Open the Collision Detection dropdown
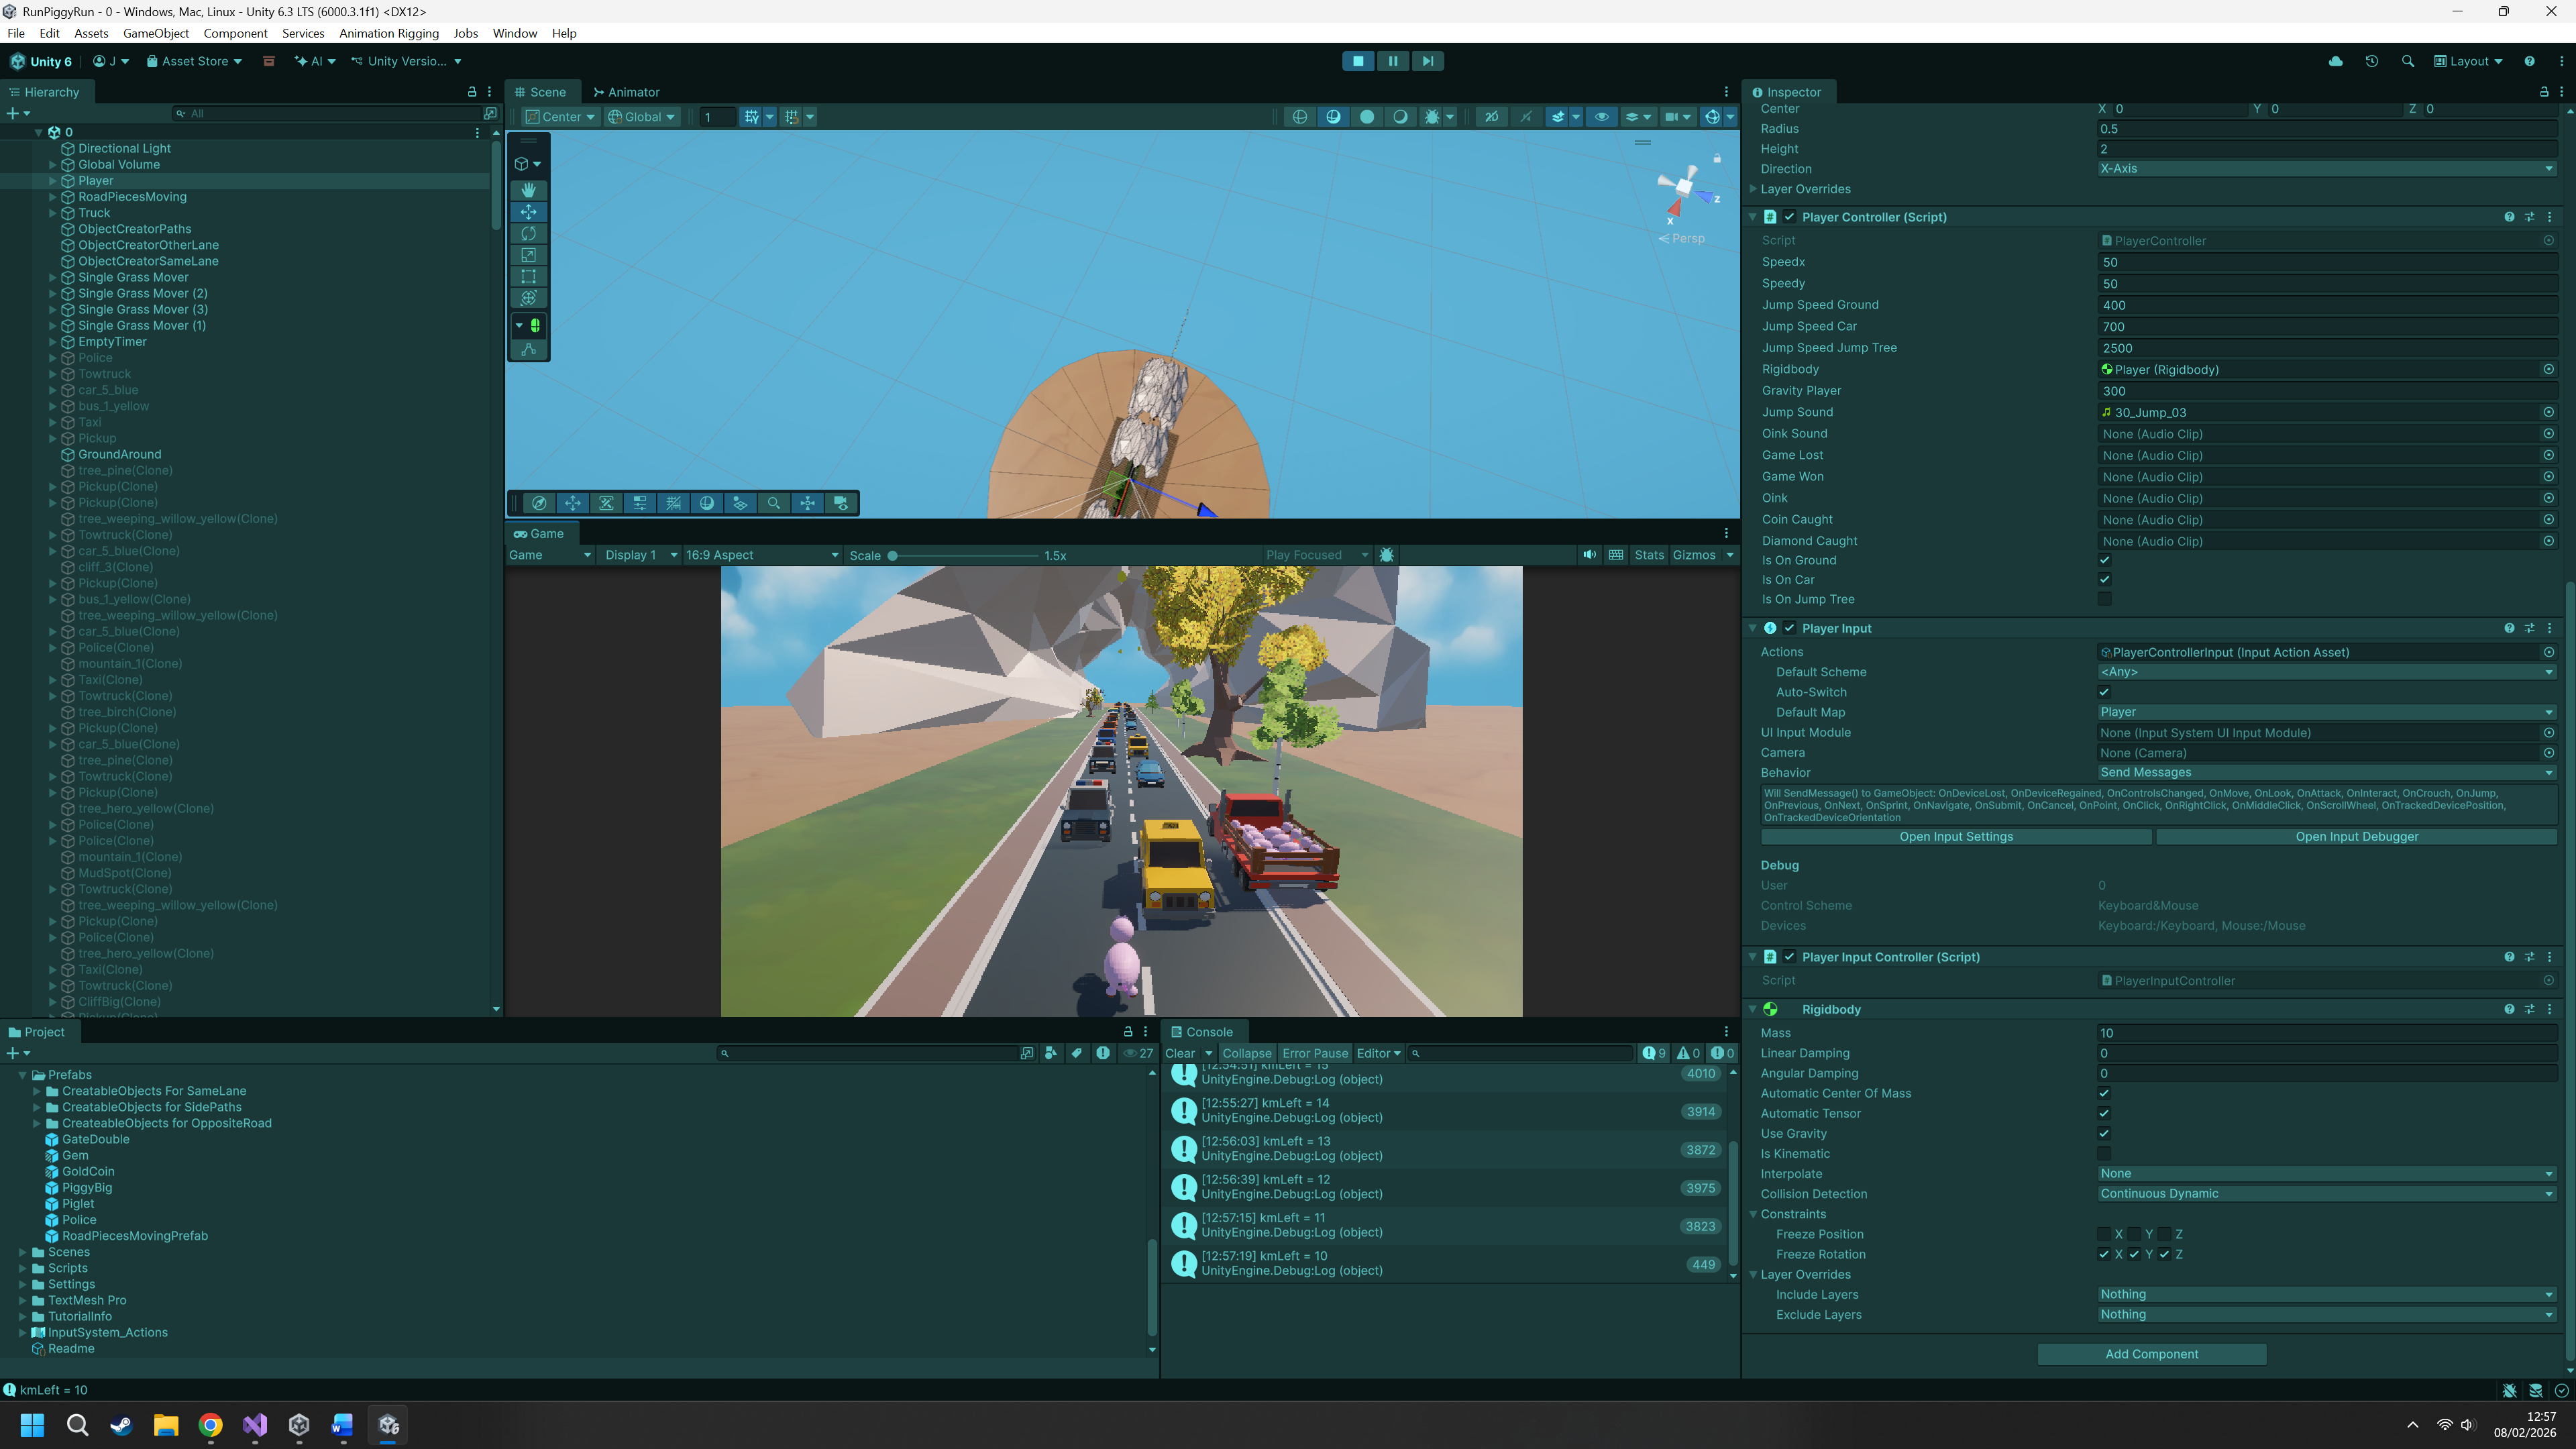2576x1449 pixels. (2325, 1193)
